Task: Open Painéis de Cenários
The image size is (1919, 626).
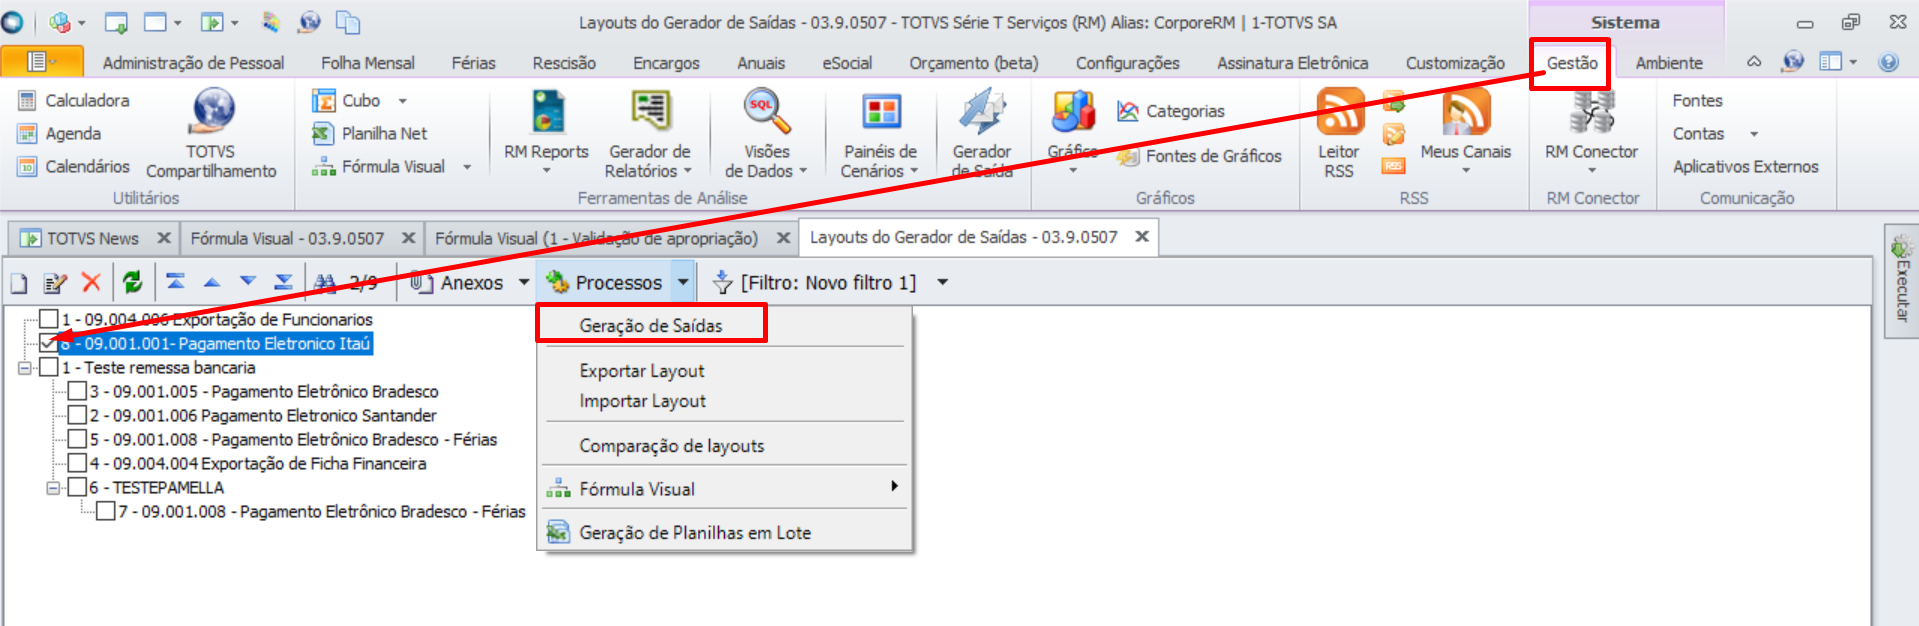Action: [880, 133]
